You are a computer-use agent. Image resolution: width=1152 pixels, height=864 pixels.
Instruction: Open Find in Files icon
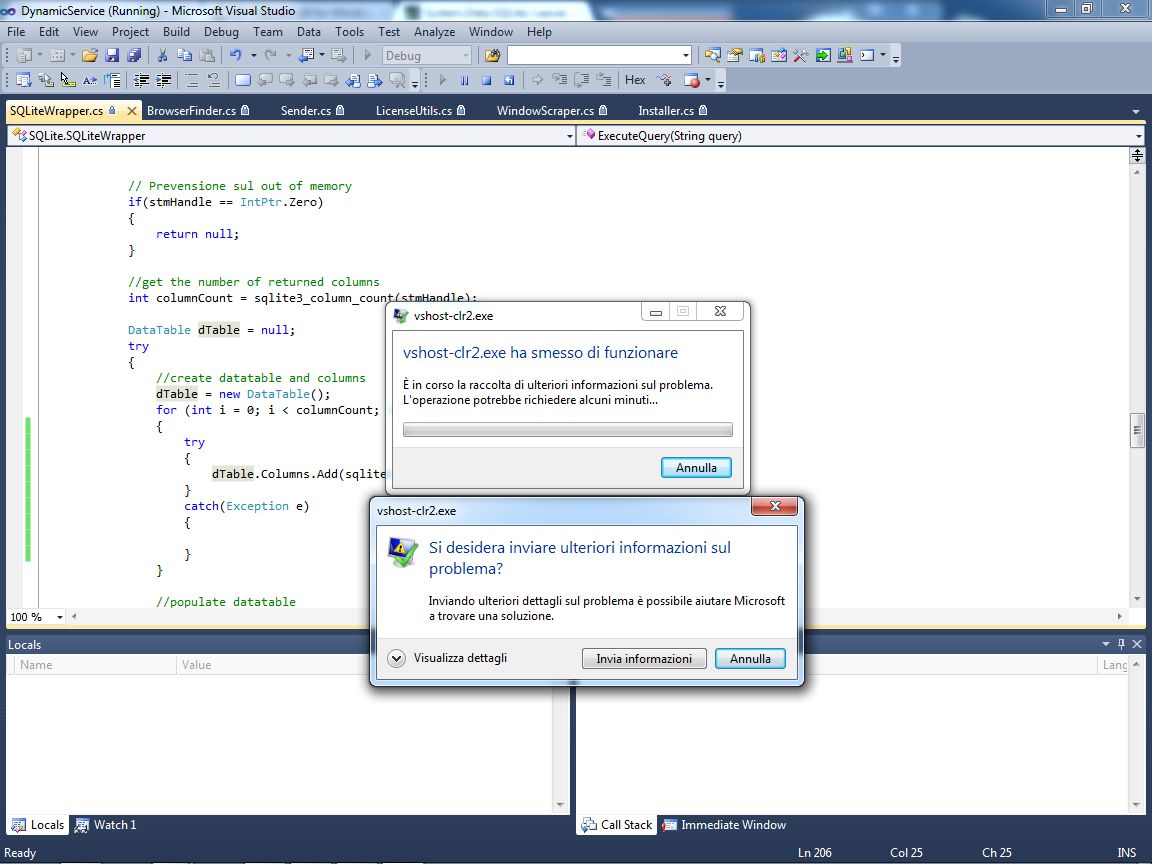point(492,55)
